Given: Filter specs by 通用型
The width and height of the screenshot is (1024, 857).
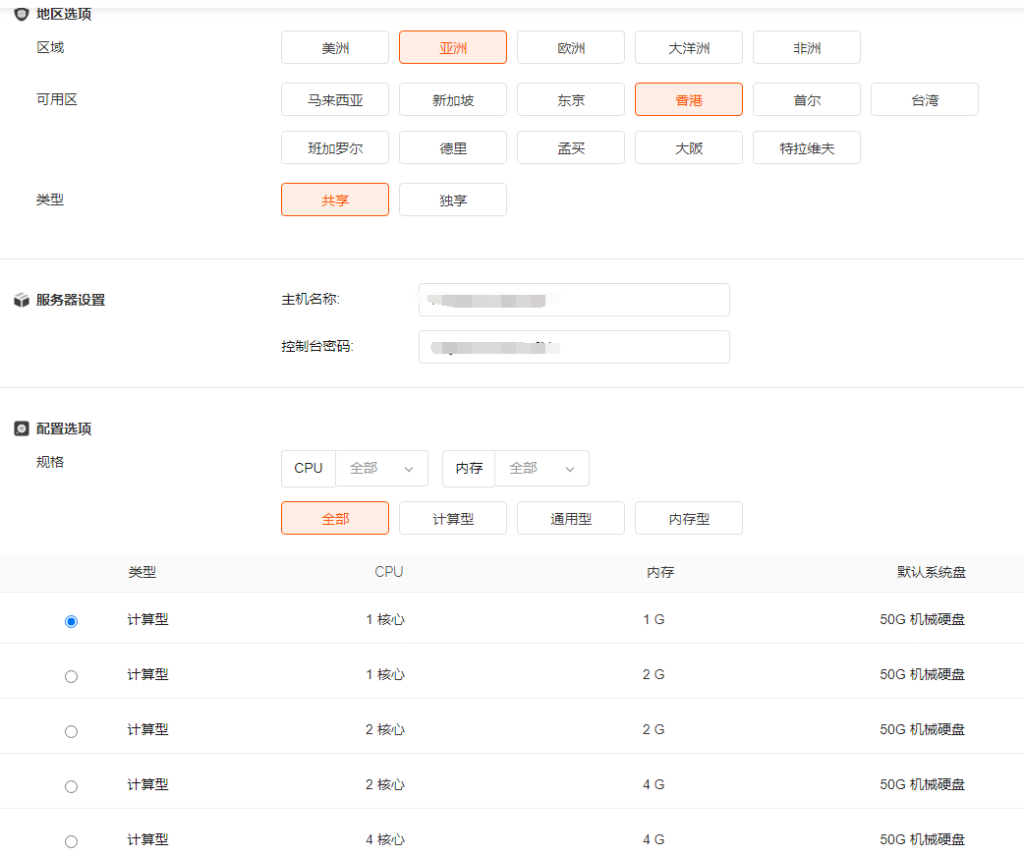Looking at the screenshot, I should [x=571, y=519].
